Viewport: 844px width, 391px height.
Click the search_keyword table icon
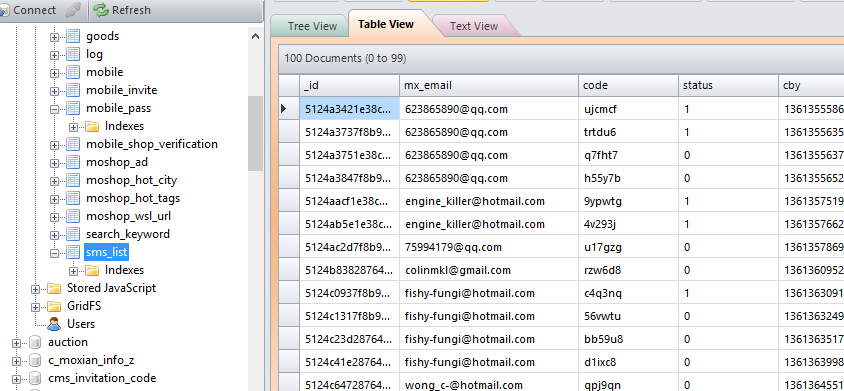pos(73,234)
